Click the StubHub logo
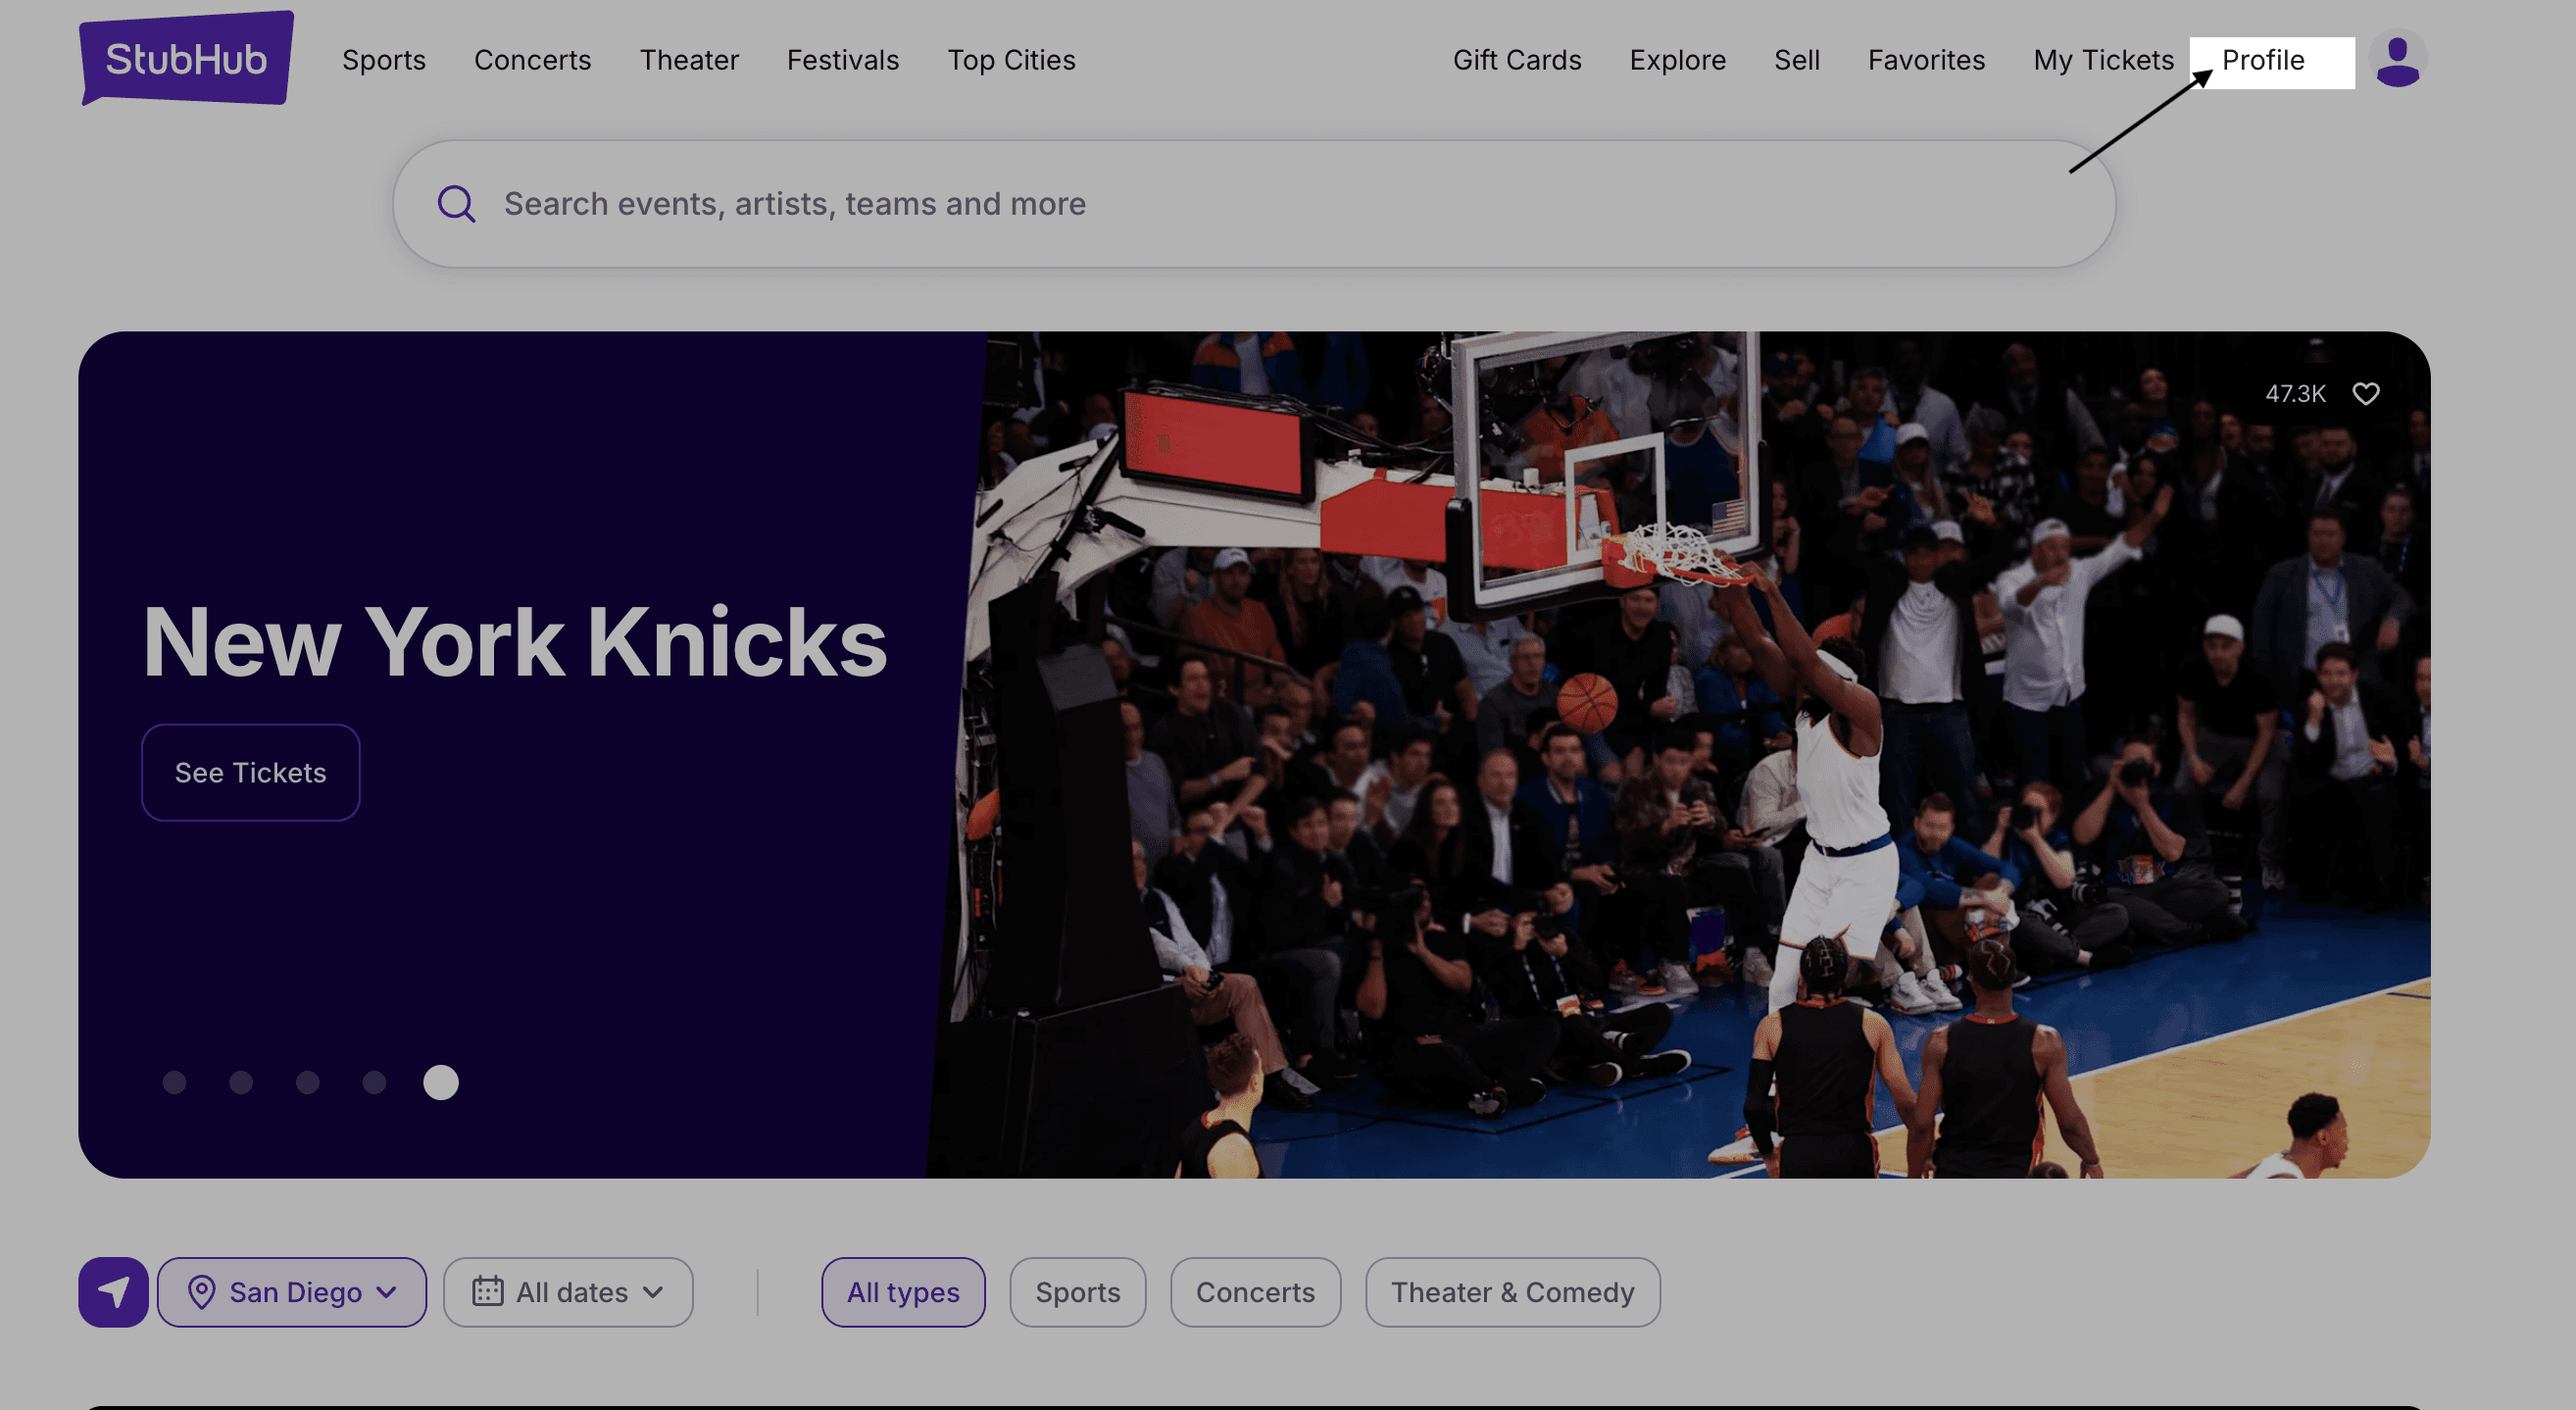This screenshot has height=1410, width=2576. 186,58
